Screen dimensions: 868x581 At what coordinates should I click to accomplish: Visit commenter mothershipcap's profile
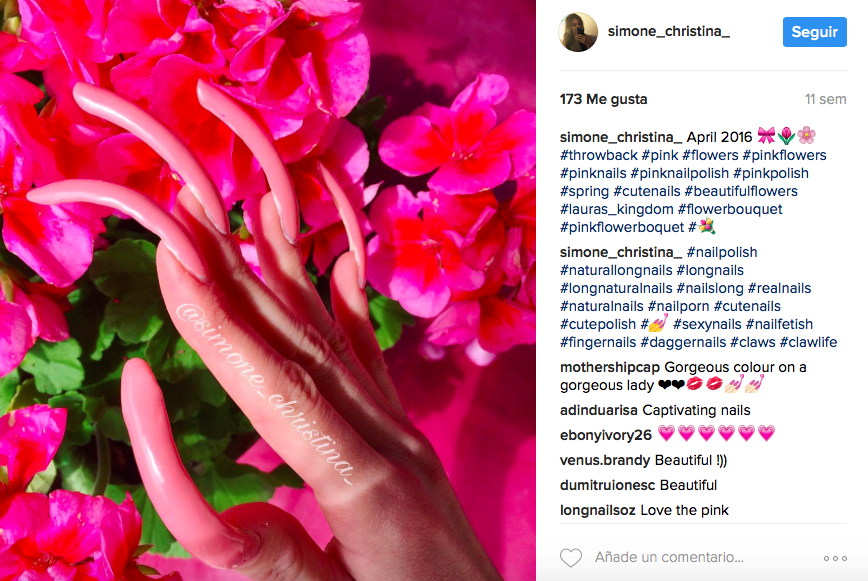pos(609,367)
